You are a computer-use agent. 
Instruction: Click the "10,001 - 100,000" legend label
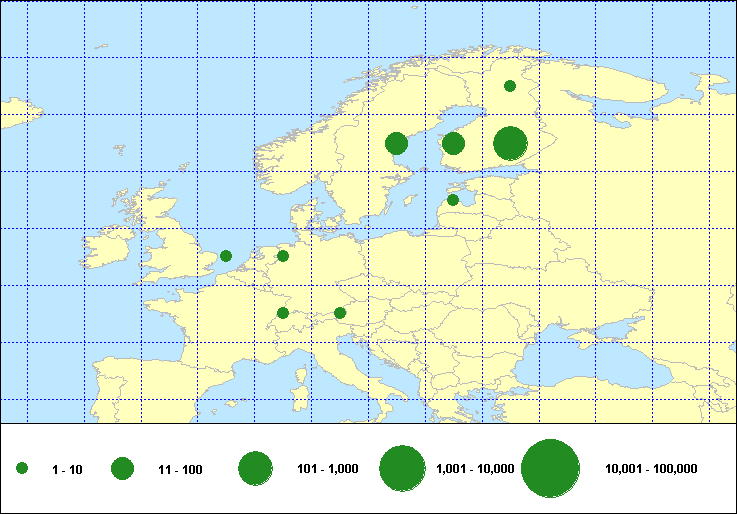pos(651,469)
